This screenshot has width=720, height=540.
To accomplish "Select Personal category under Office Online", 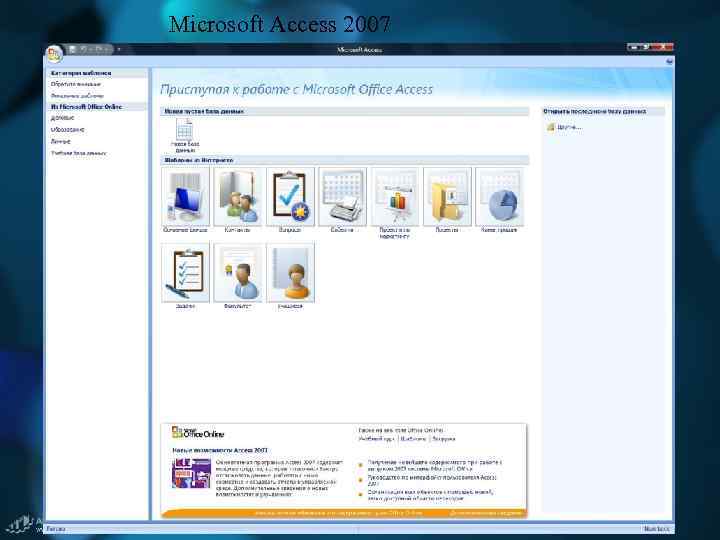I will point(61,141).
